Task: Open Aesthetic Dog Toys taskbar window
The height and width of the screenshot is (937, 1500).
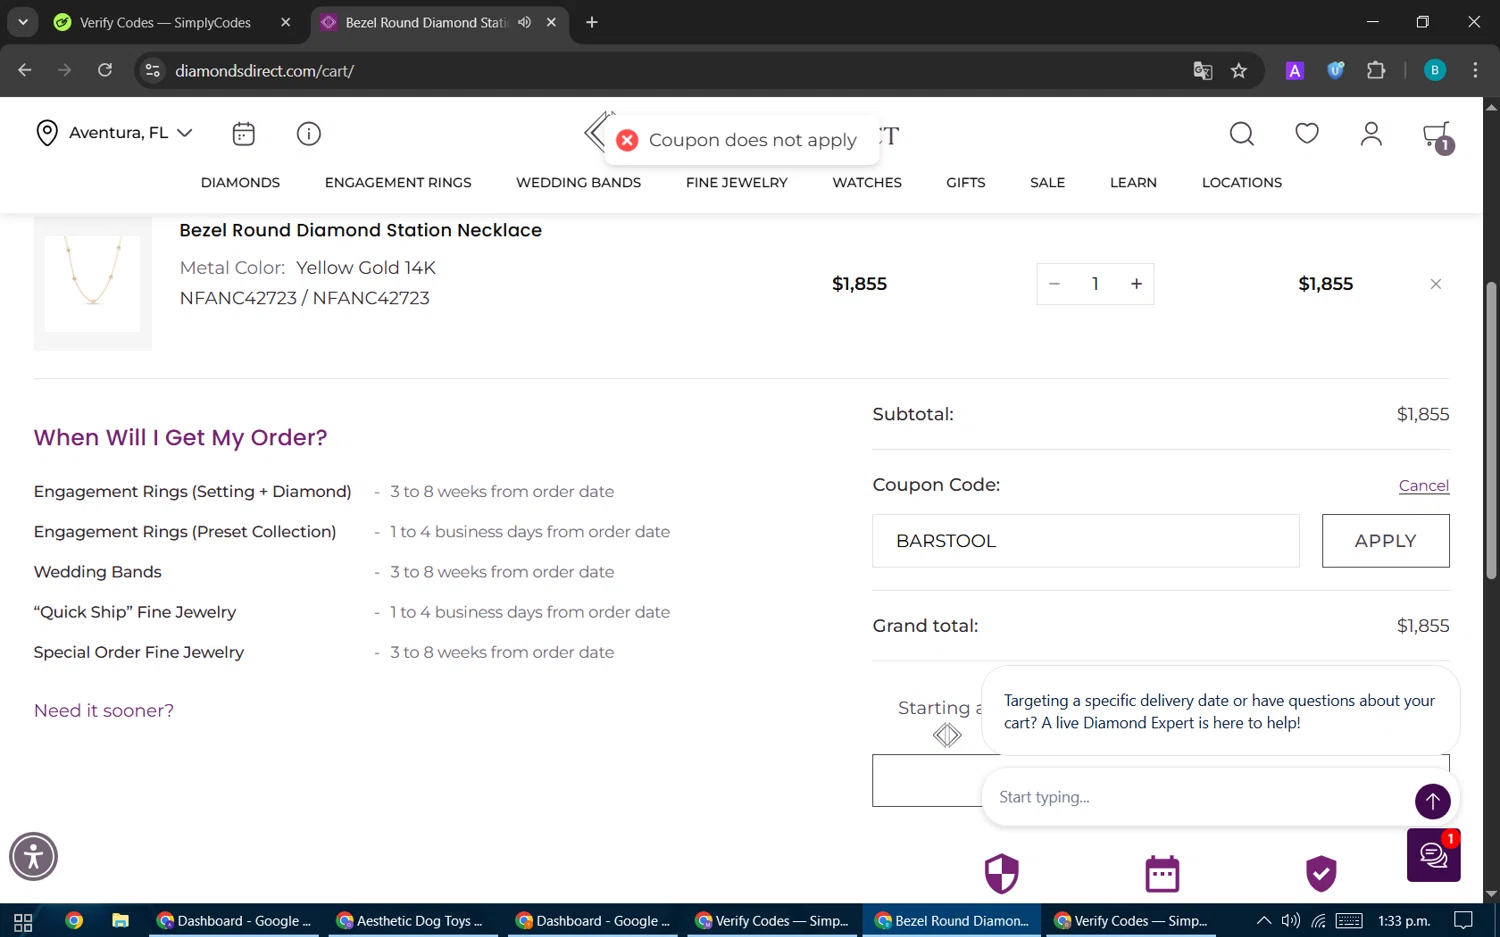Action: (x=412, y=921)
